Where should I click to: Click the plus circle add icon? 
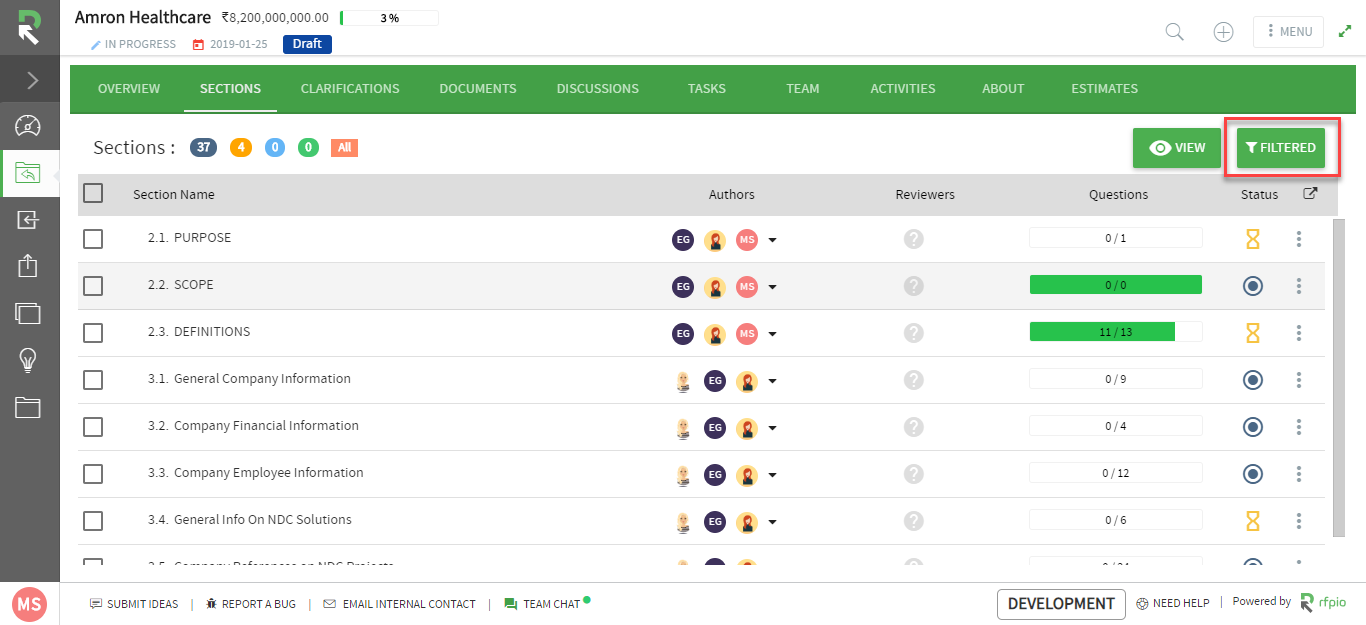[x=1223, y=31]
